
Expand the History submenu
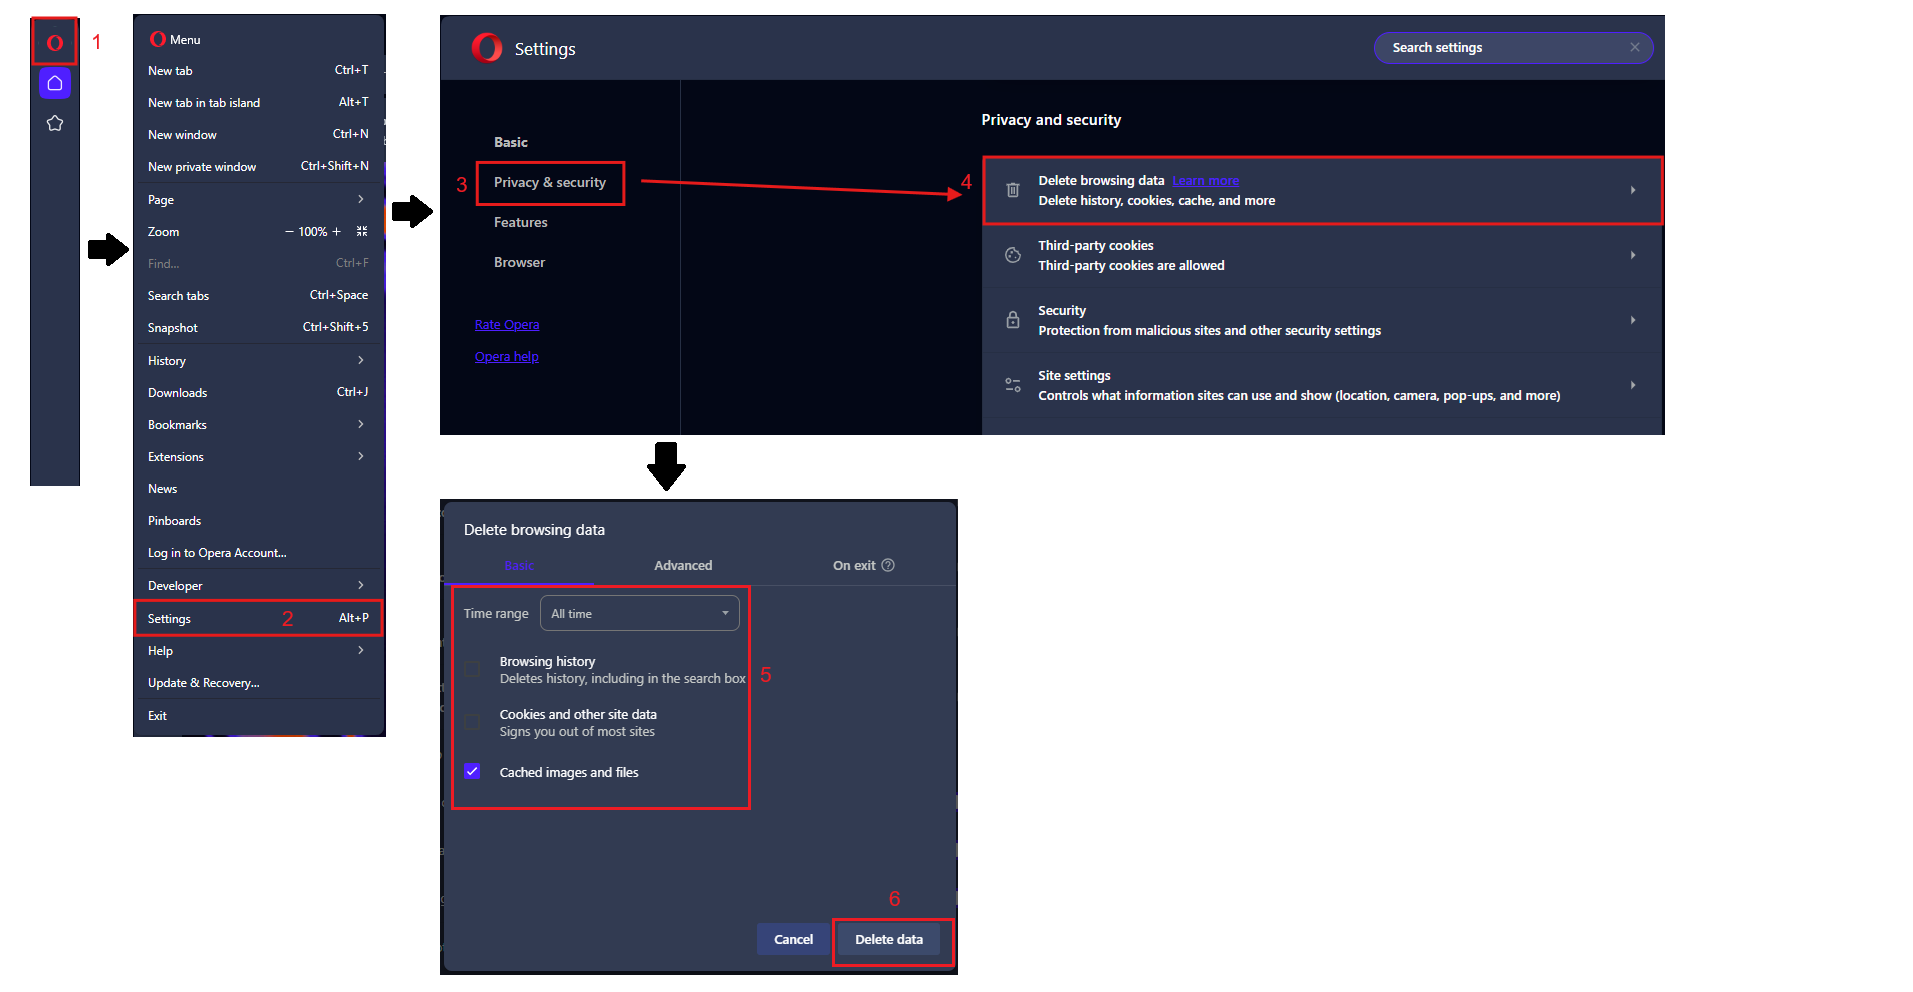[258, 360]
